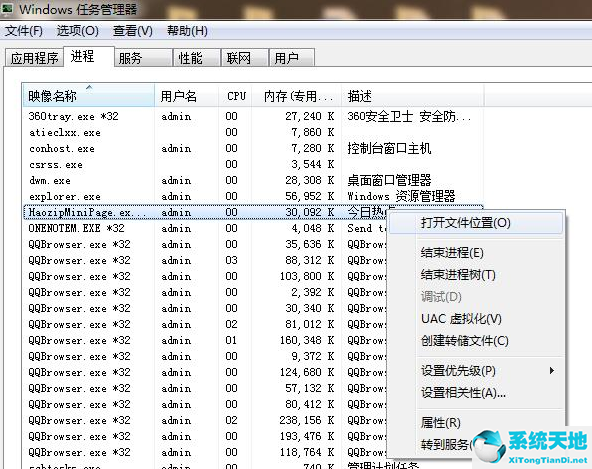Click the 56,952 K memory value
This screenshot has width=592, height=469.
(310, 196)
